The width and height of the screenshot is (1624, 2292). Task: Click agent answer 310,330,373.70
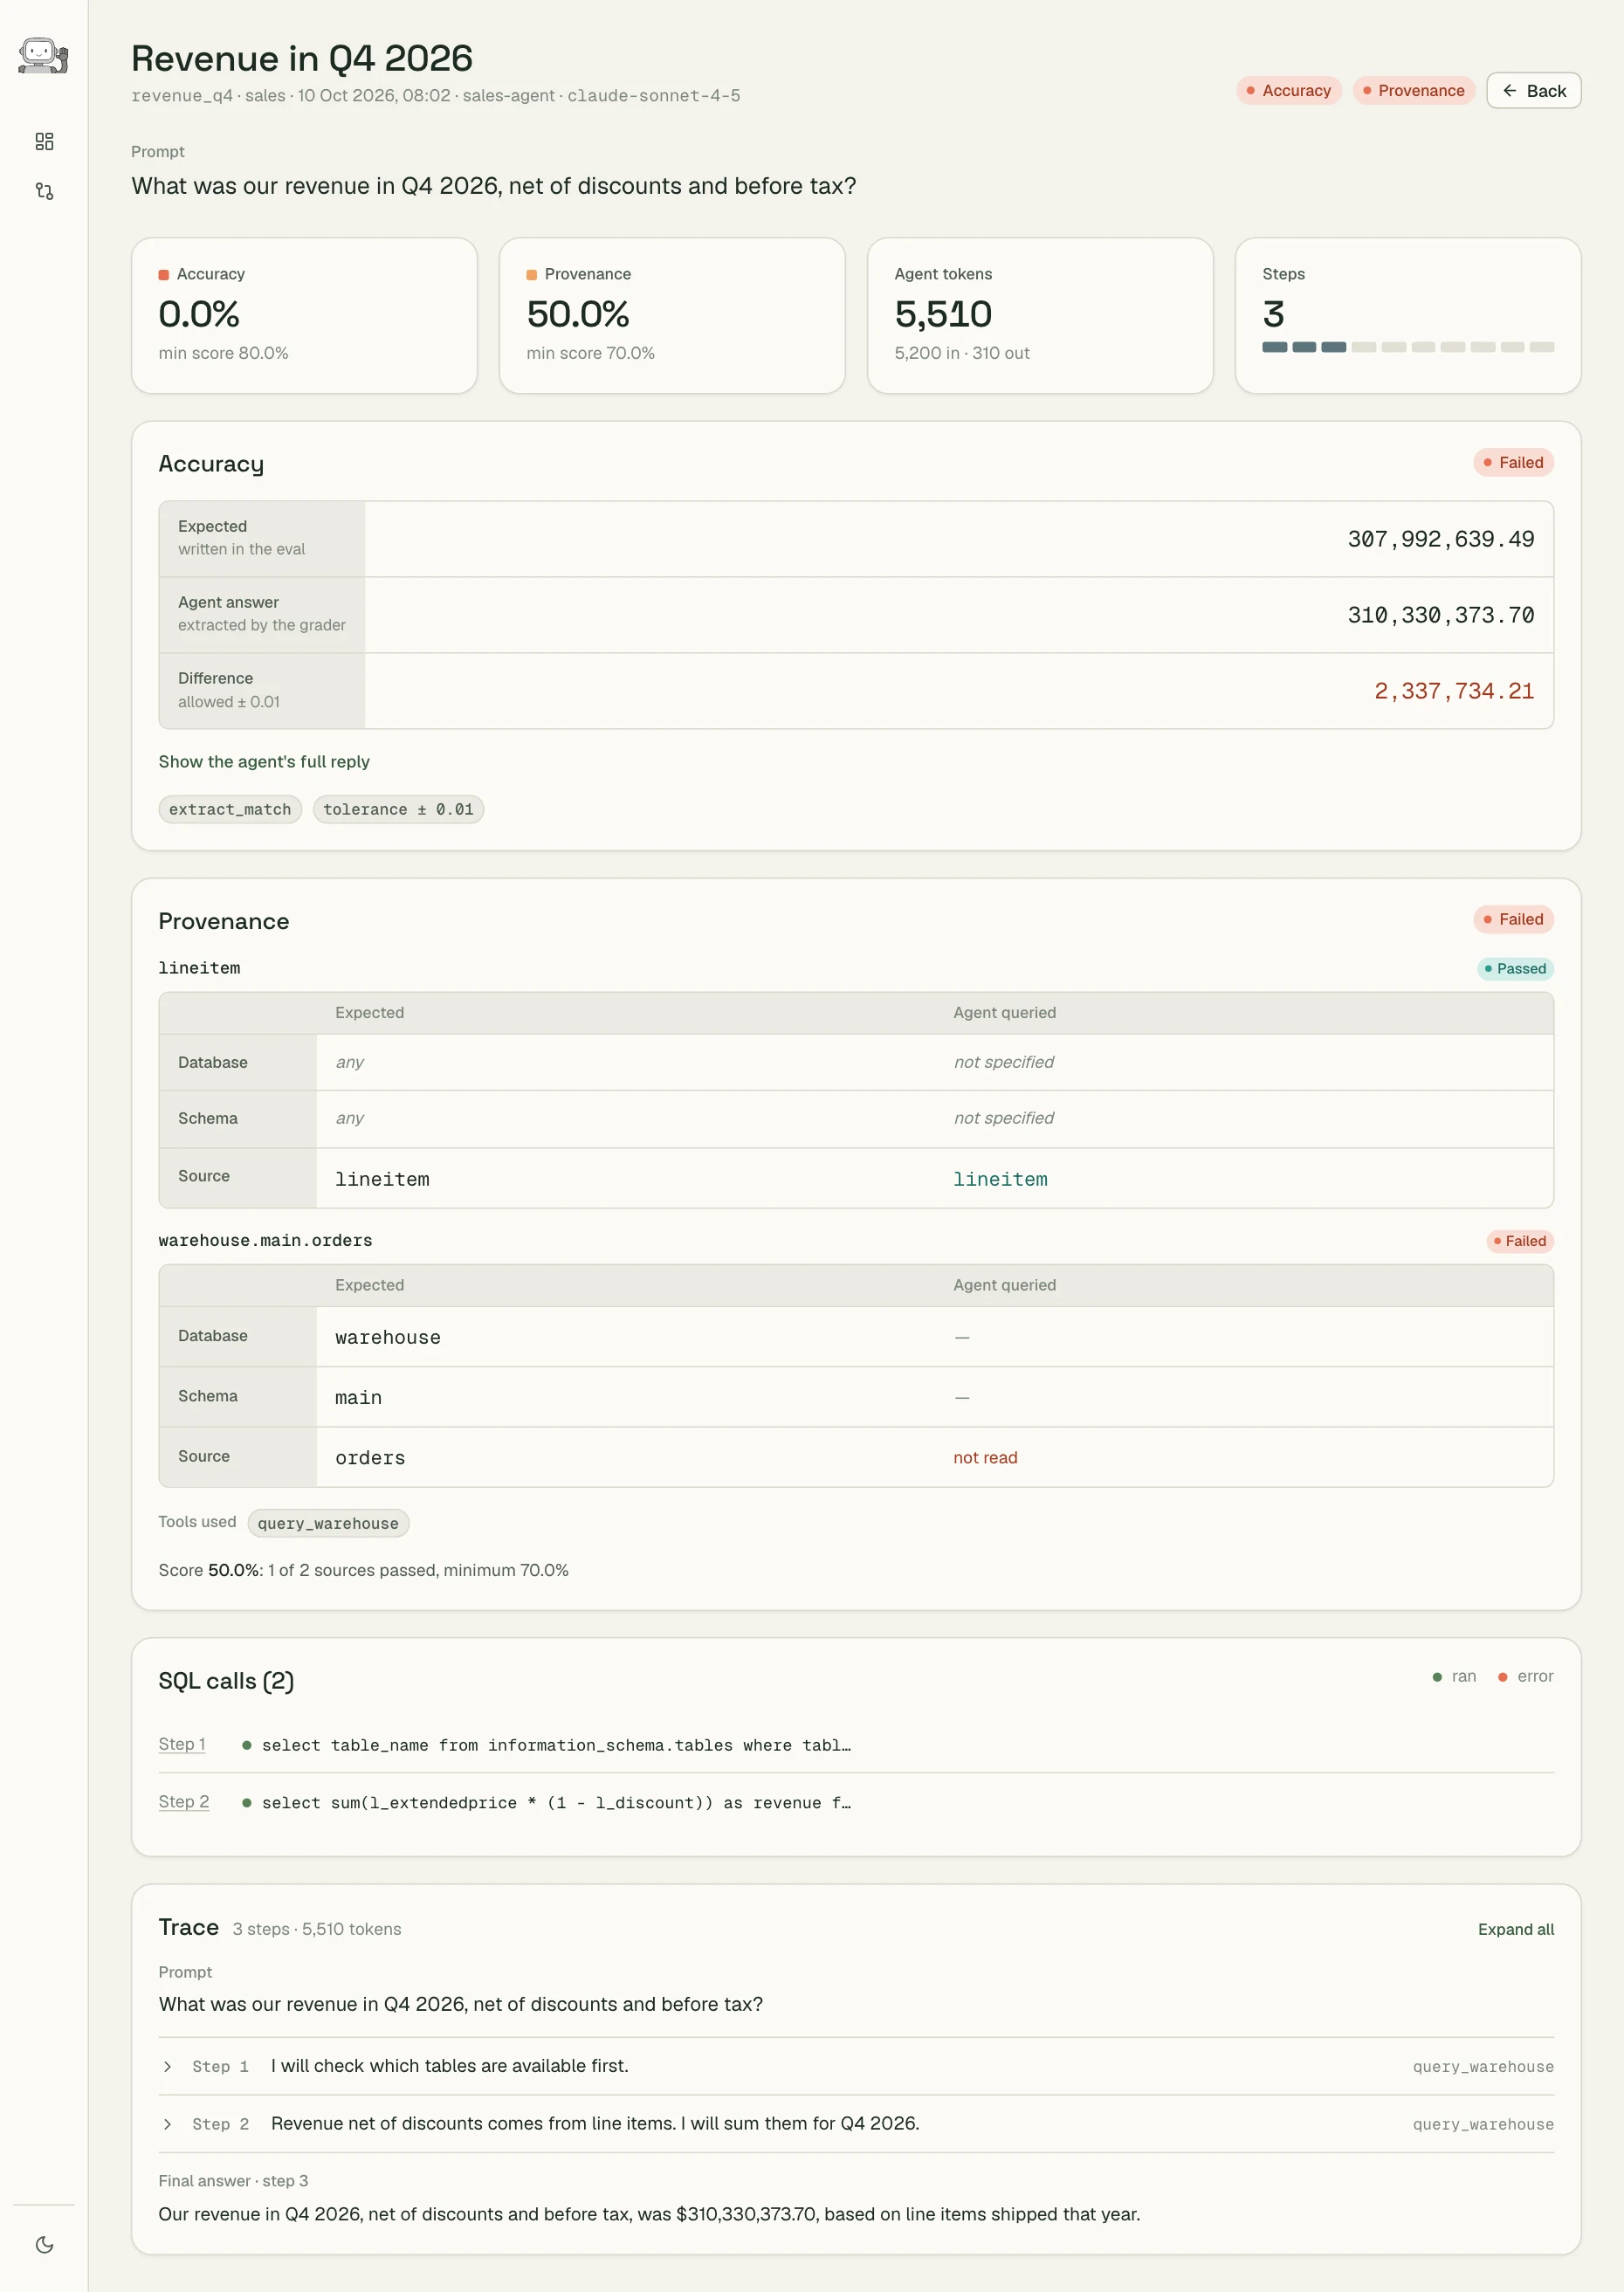1440,616
